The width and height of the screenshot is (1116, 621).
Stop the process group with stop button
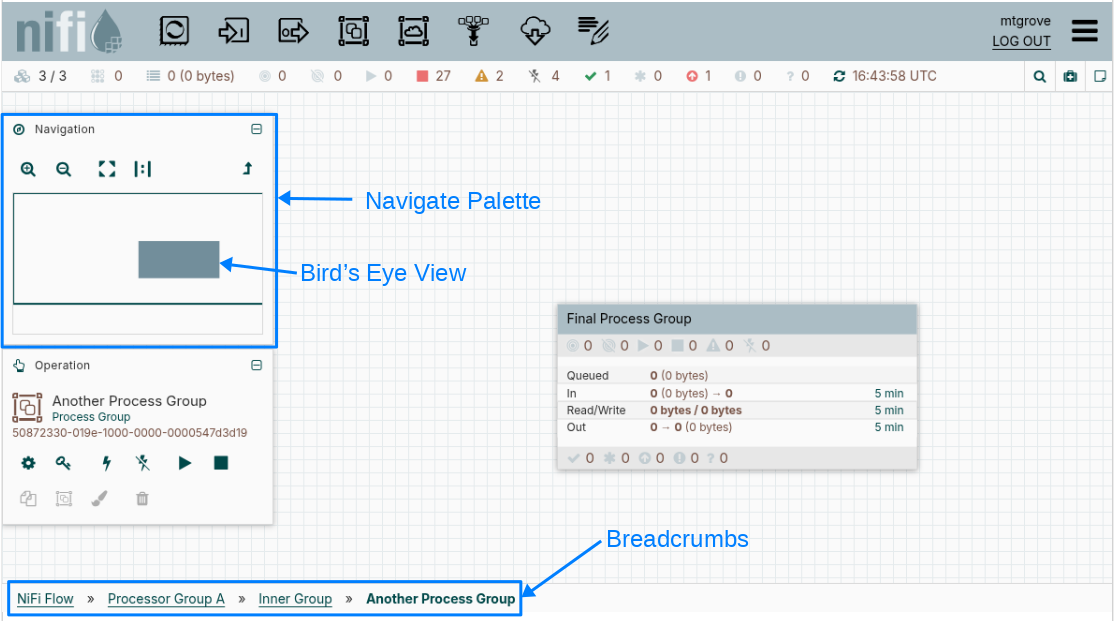pyautogui.click(x=221, y=463)
